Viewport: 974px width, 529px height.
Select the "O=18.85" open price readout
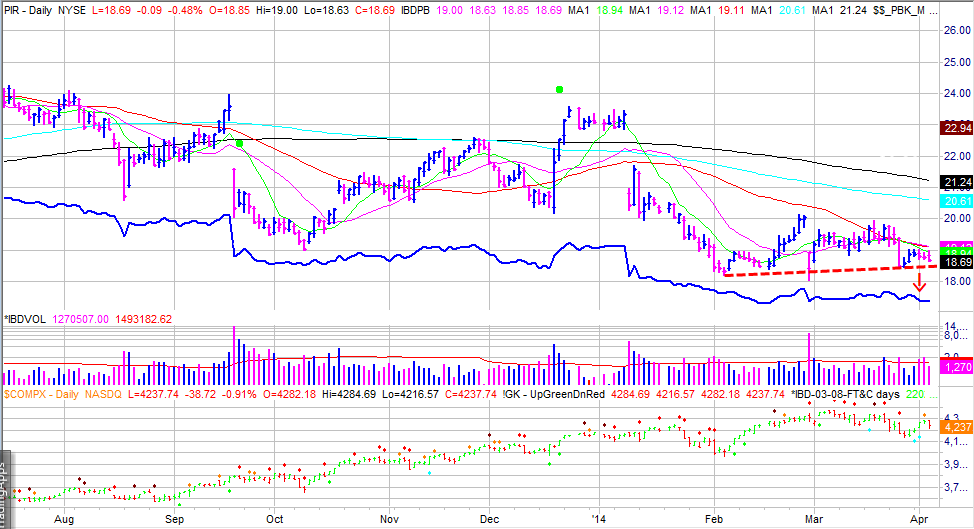(x=230, y=11)
